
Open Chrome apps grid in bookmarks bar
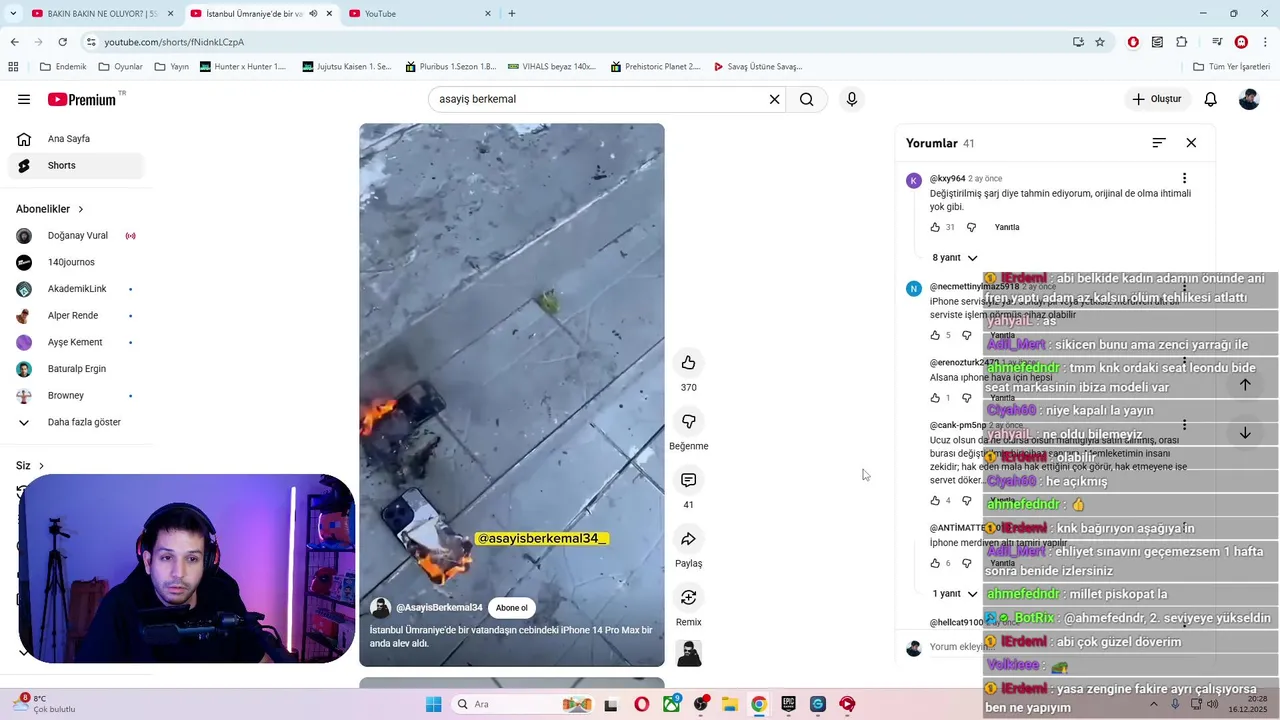pos(13,67)
